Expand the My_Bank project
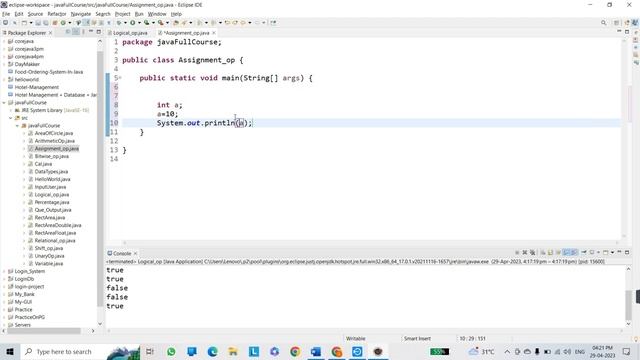The height and width of the screenshot is (360, 640). 4,294
